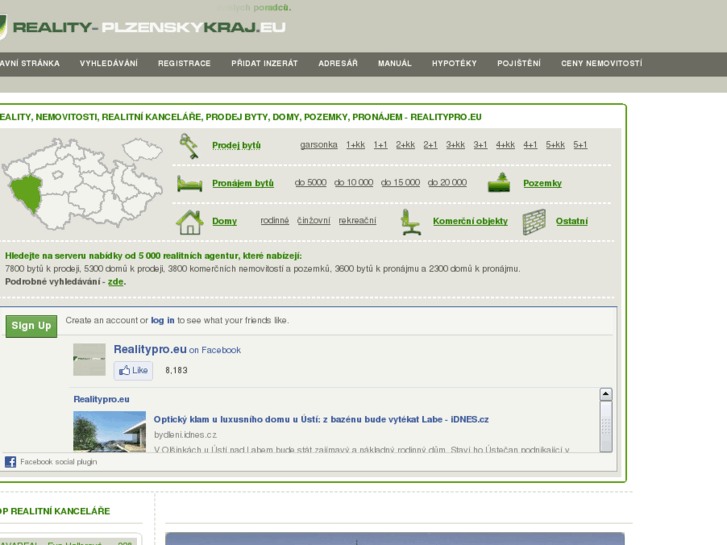Filter flats by 3+1

pyautogui.click(x=480, y=145)
